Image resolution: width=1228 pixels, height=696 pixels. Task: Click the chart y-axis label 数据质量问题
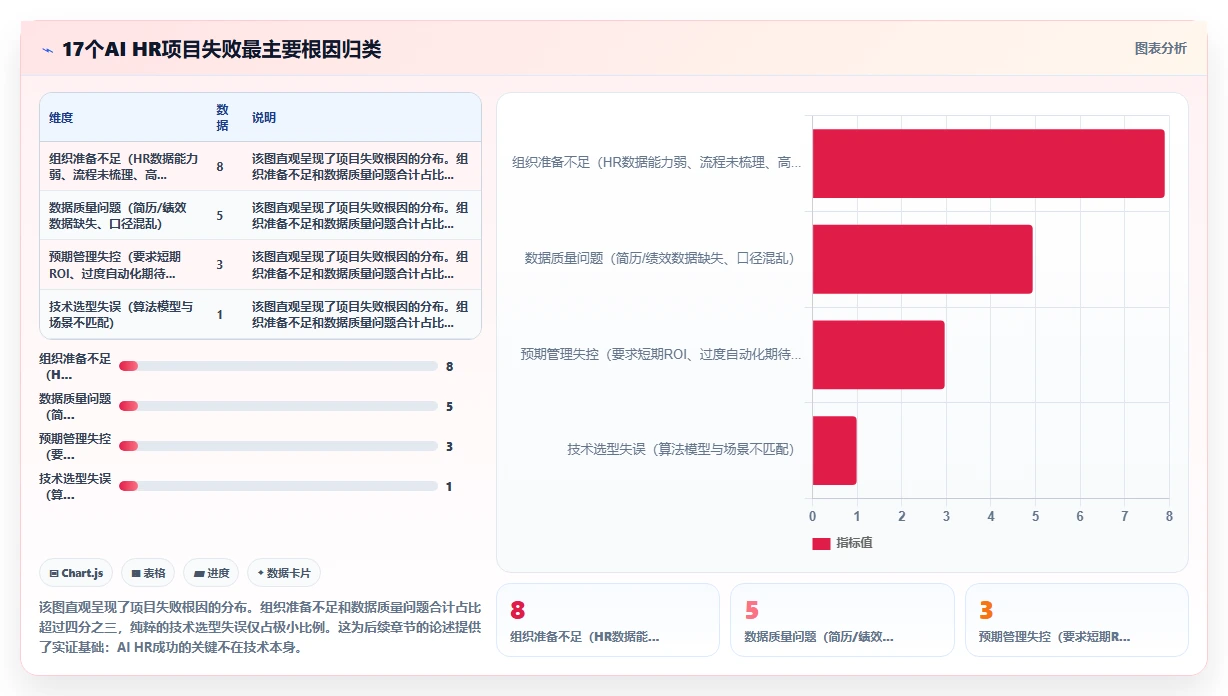[x=660, y=258]
